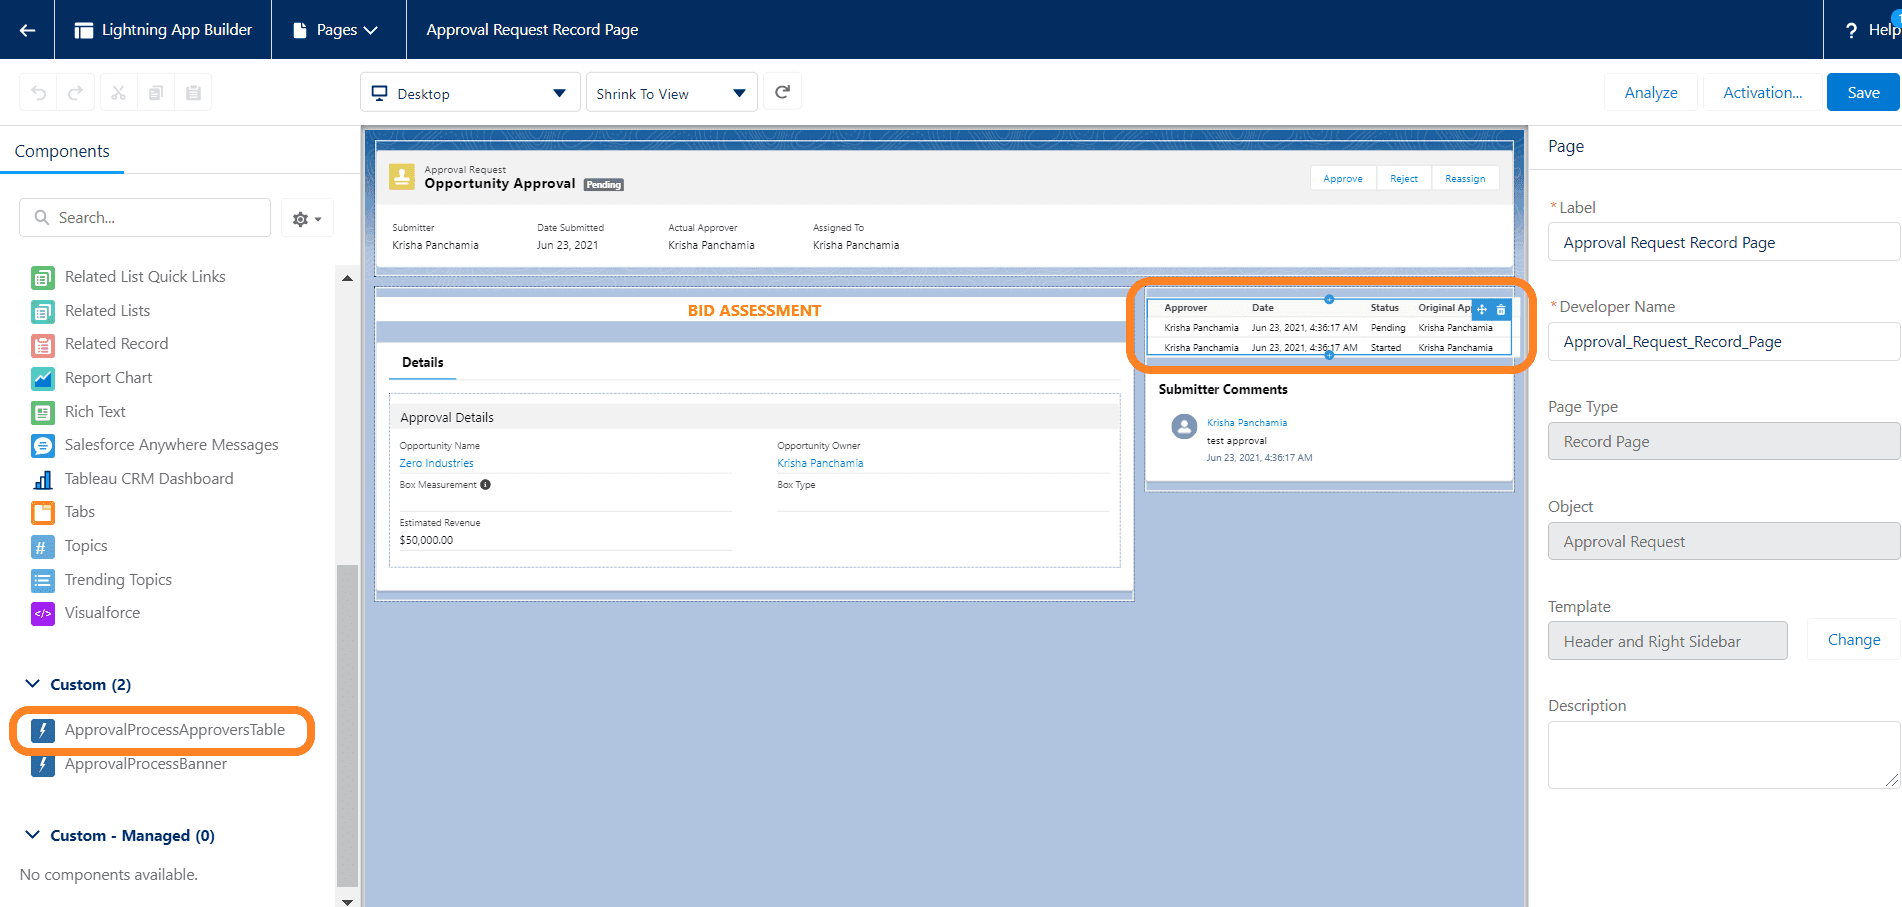This screenshot has height=907, width=1902.
Task: Click the Approve button in canvas
Action: [x=1343, y=178]
